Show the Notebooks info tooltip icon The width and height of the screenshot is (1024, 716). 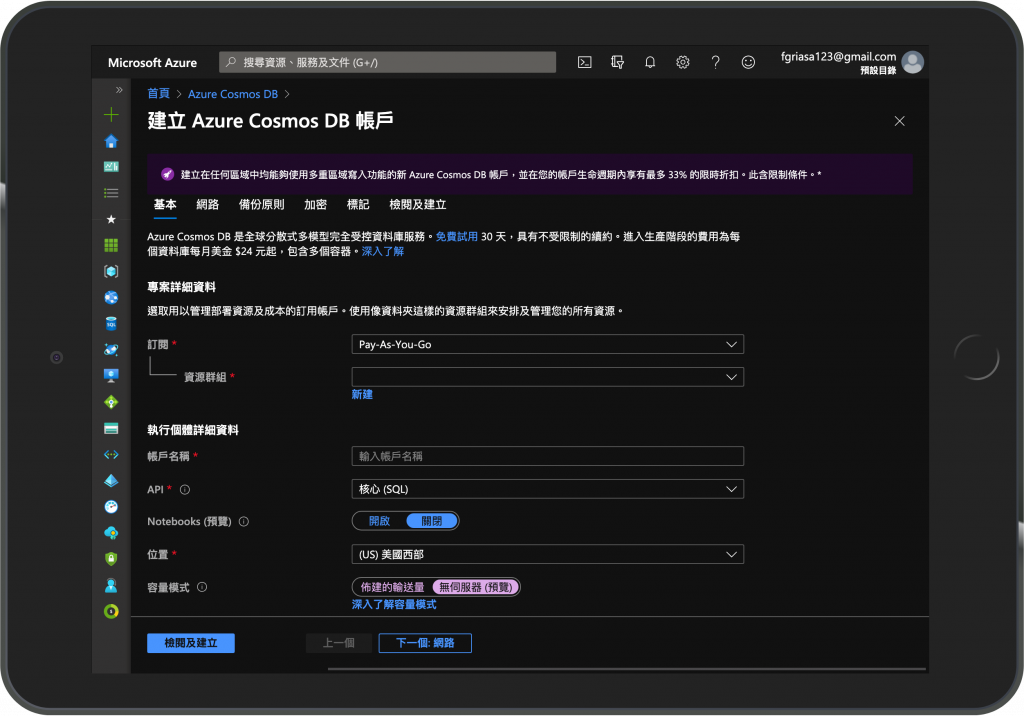pyautogui.click(x=244, y=521)
